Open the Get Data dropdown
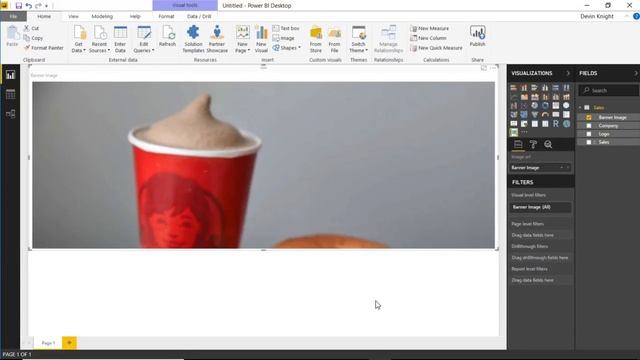640x360 pixels. pos(79,39)
